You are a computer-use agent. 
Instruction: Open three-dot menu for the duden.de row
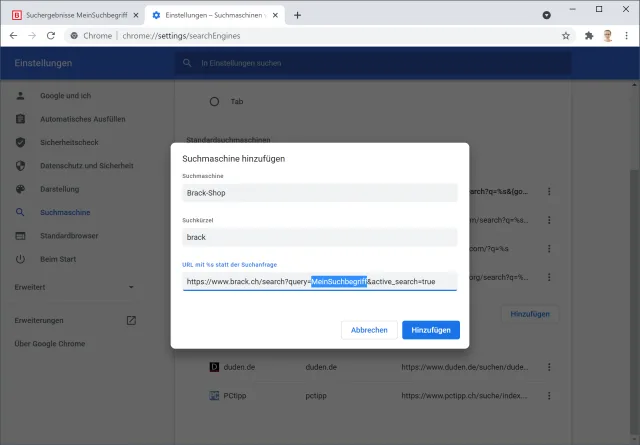pyautogui.click(x=548, y=367)
